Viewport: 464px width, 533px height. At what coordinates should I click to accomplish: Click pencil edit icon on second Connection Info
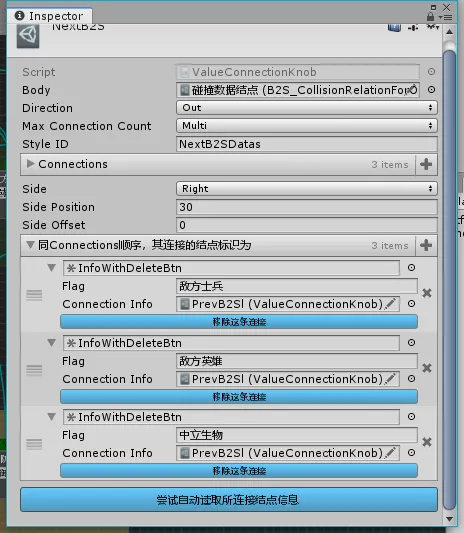391,378
